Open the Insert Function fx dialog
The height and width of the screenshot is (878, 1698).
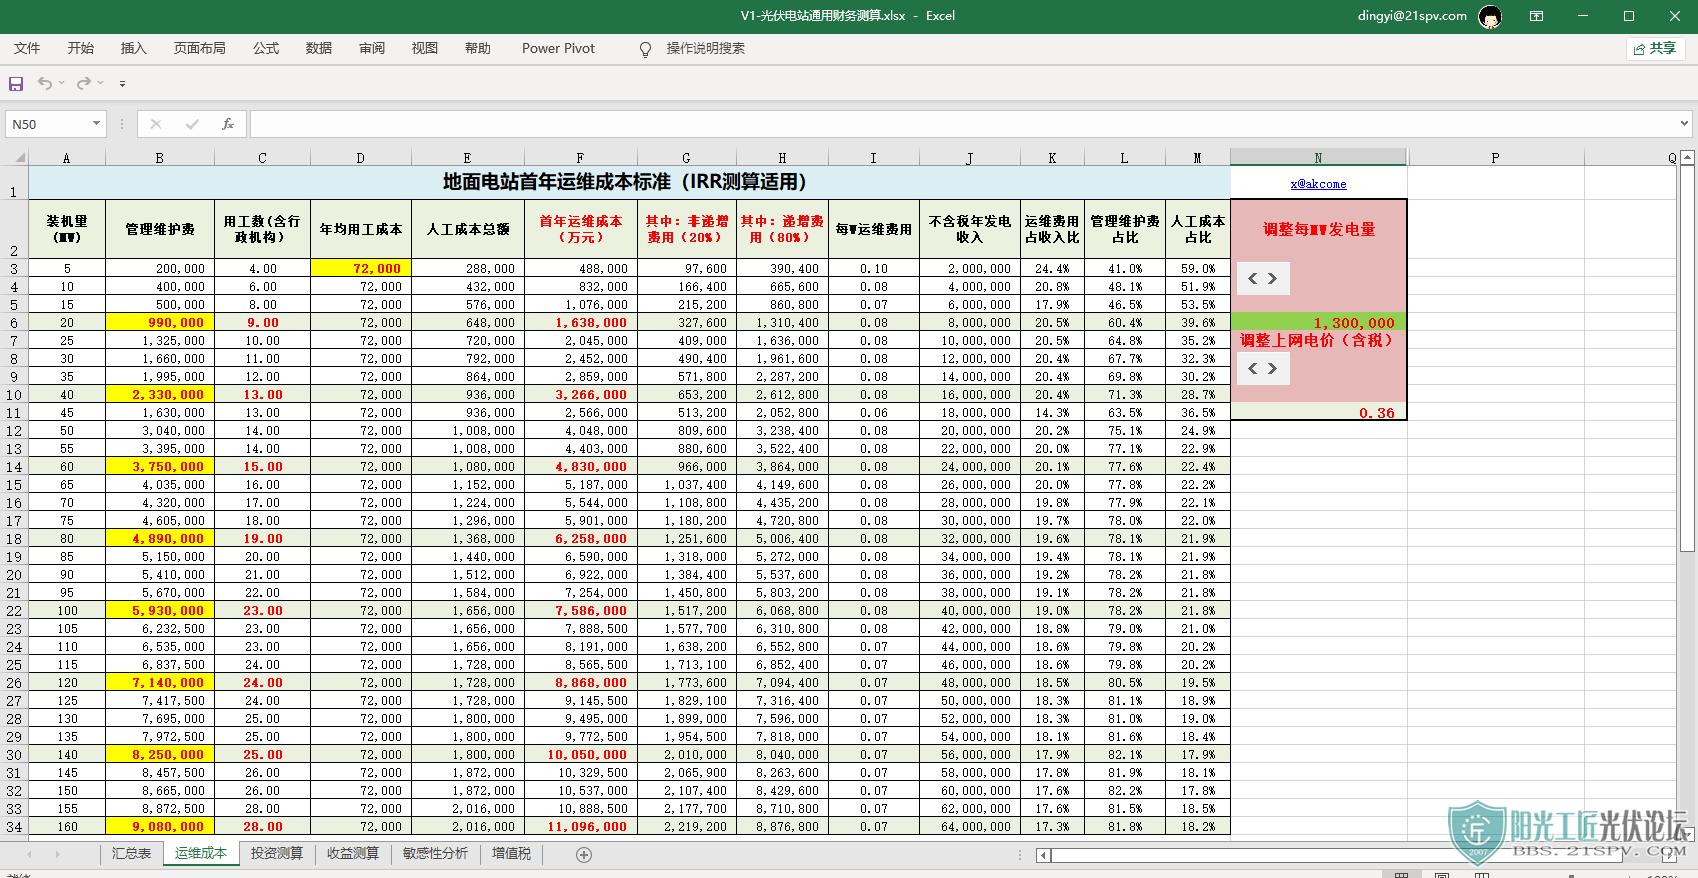pos(228,124)
